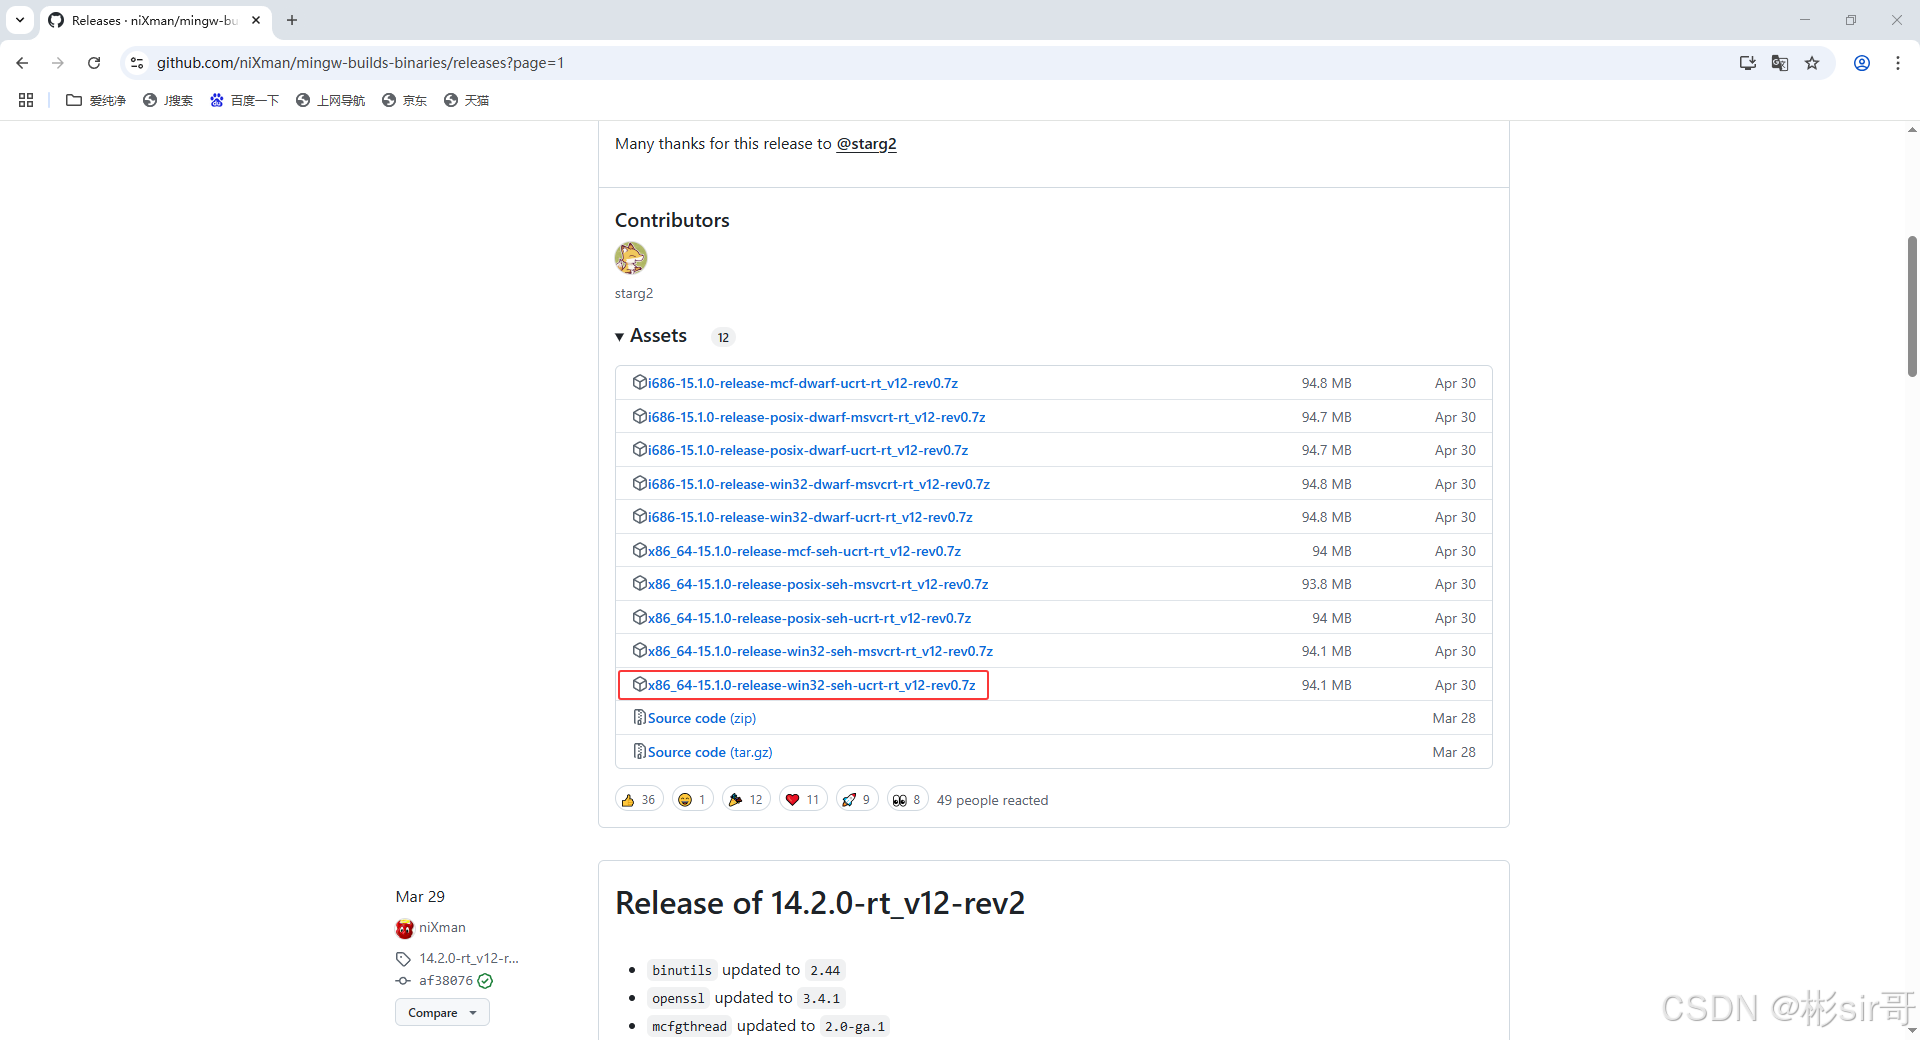This screenshot has width=1920, height=1040.
Task: Click the starg2 contributor avatar
Action: [x=631, y=258]
